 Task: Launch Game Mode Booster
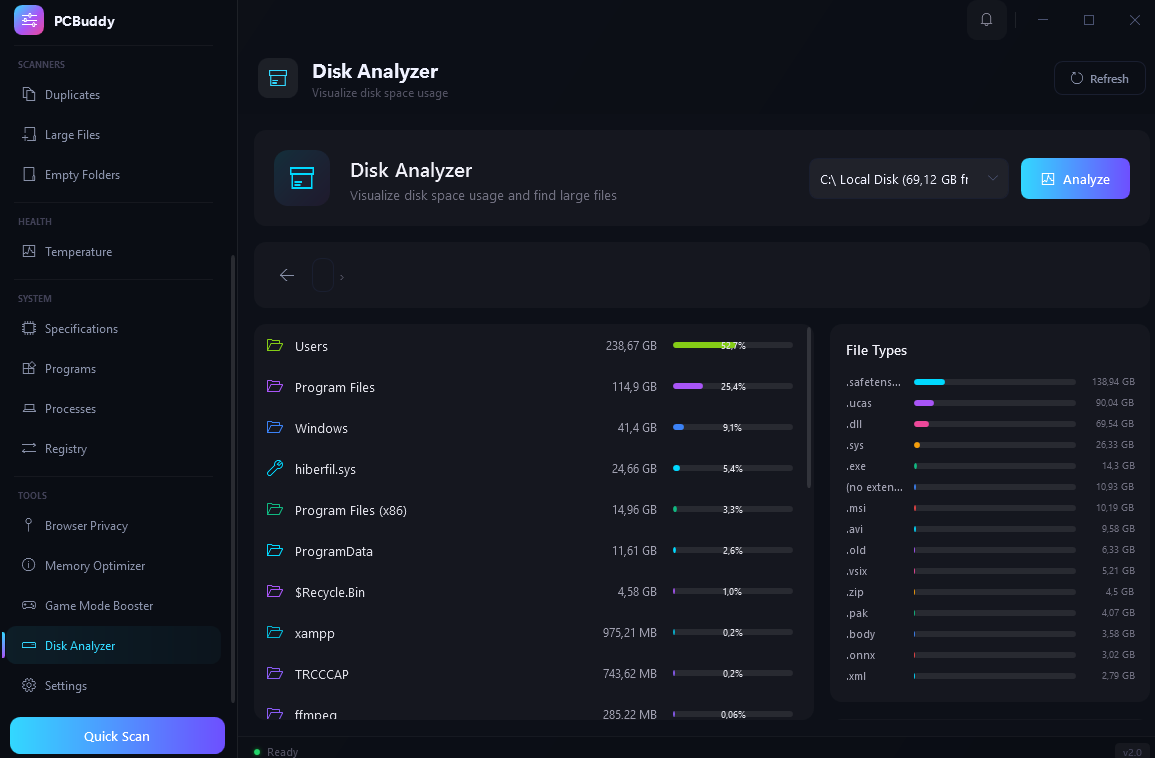pos(99,605)
